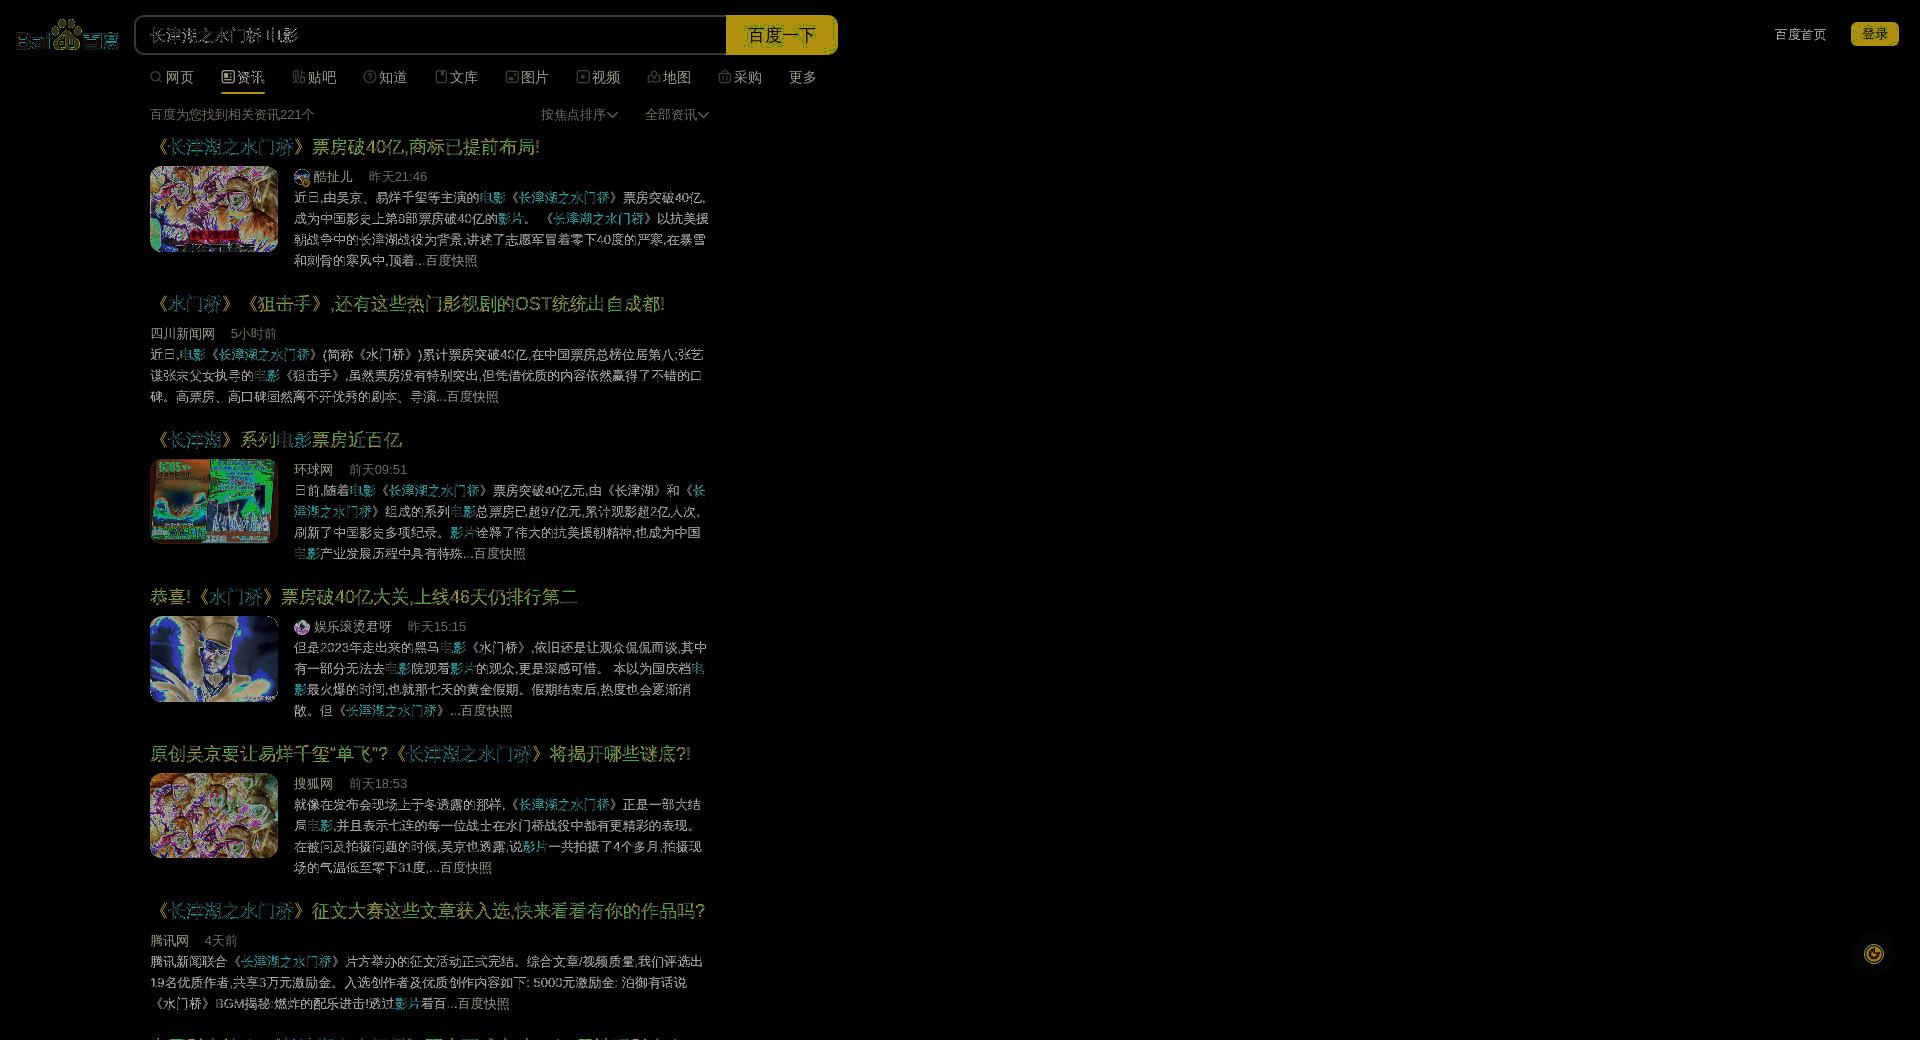
Task: Click 百度快照 under the 环球网 article
Action: click(x=499, y=554)
